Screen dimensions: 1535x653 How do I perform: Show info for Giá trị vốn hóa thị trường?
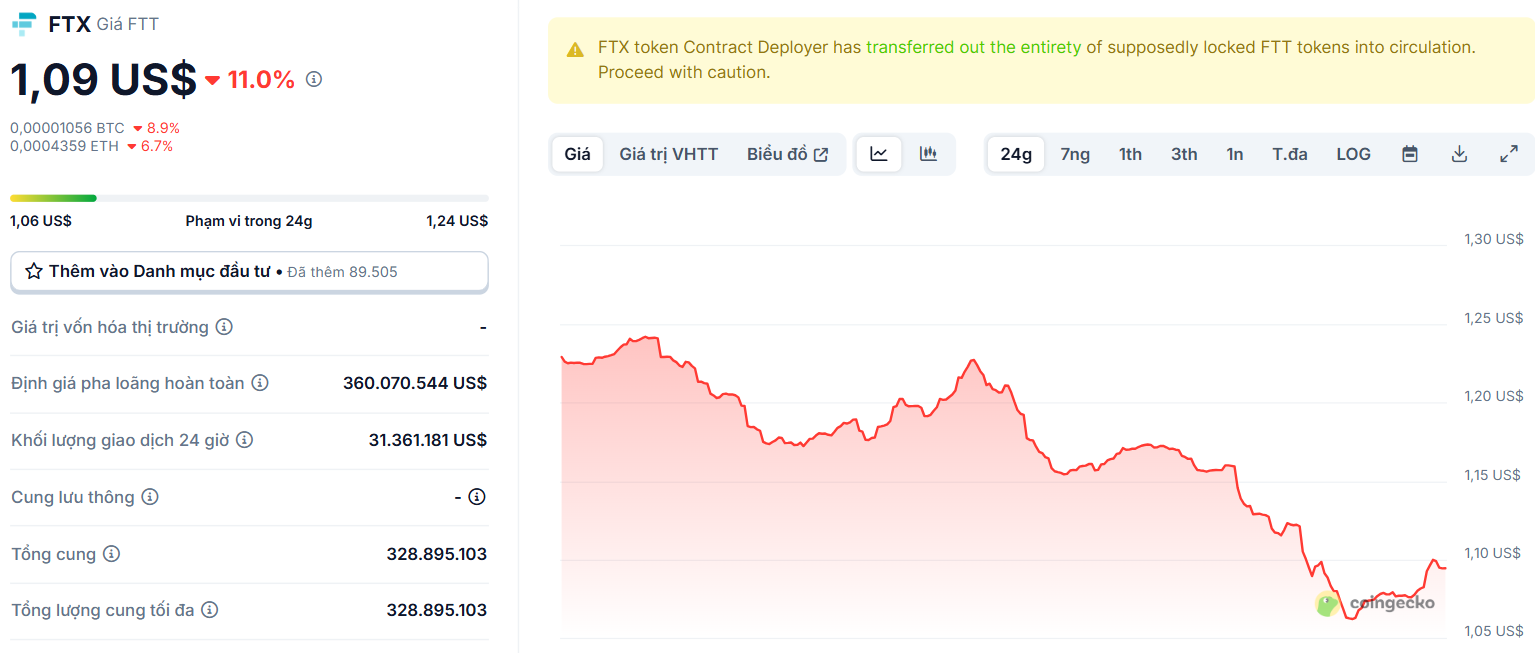click(225, 327)
